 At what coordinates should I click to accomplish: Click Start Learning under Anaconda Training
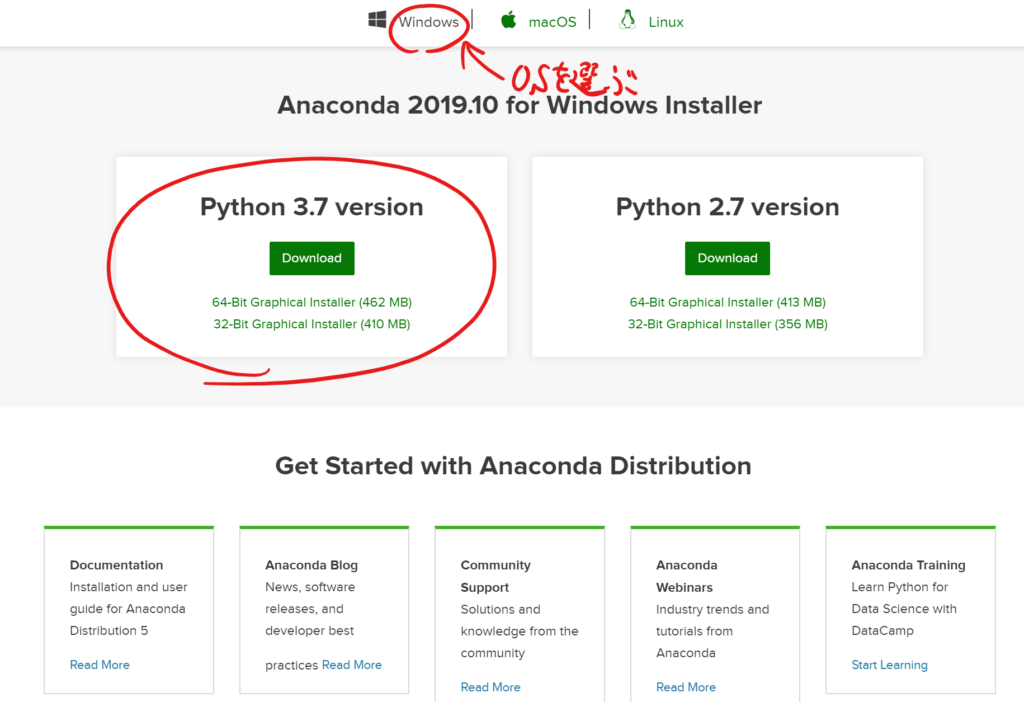[889, 665]
